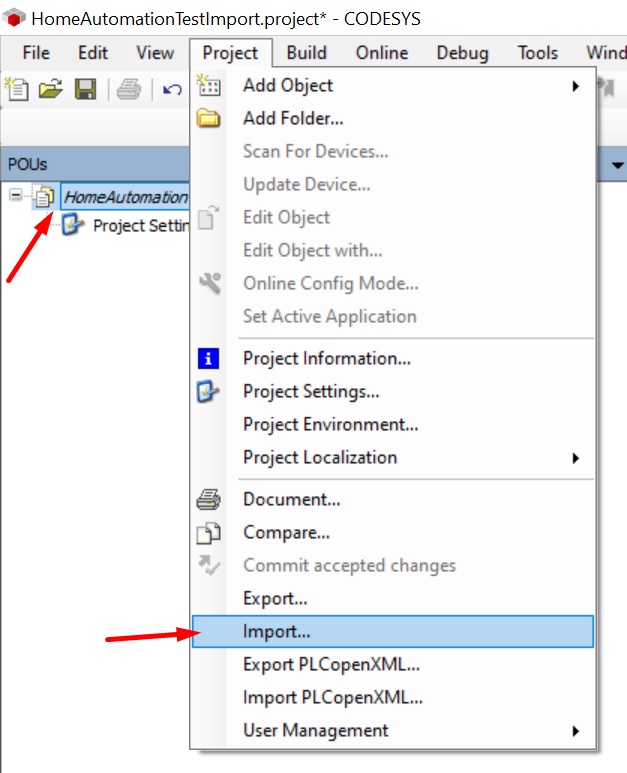Click the Project Settings menu icon
627x773 pixels.
[x=209, y=391]
